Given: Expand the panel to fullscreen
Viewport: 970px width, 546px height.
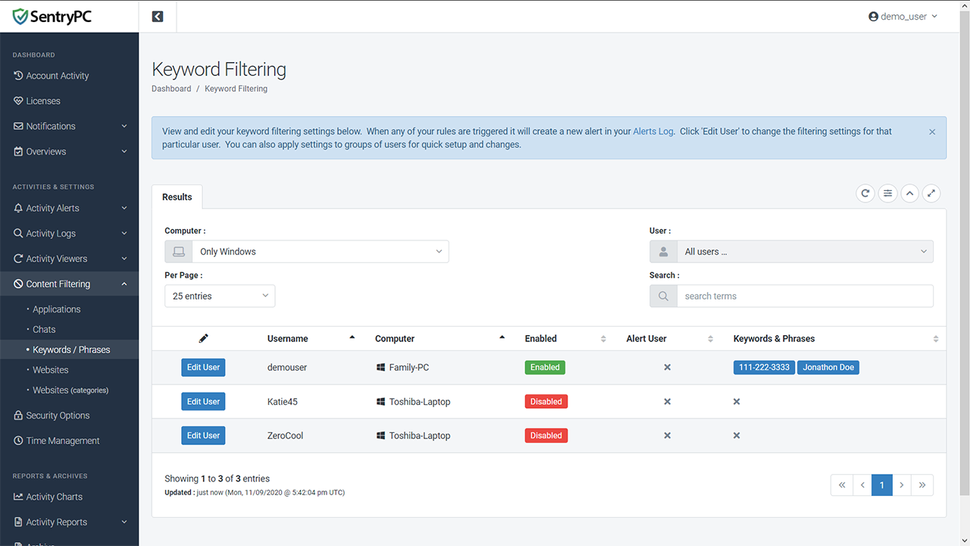Looking at the screenshot, I should pos(931,193).
